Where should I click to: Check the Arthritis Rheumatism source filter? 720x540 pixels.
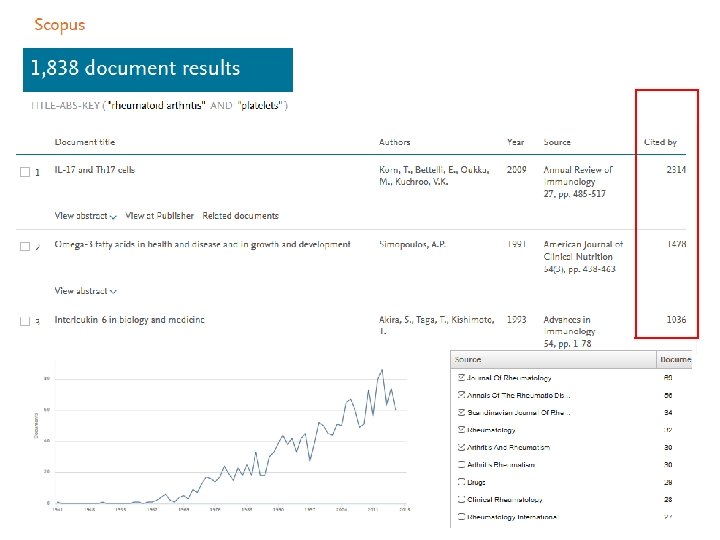click(461, 464)
